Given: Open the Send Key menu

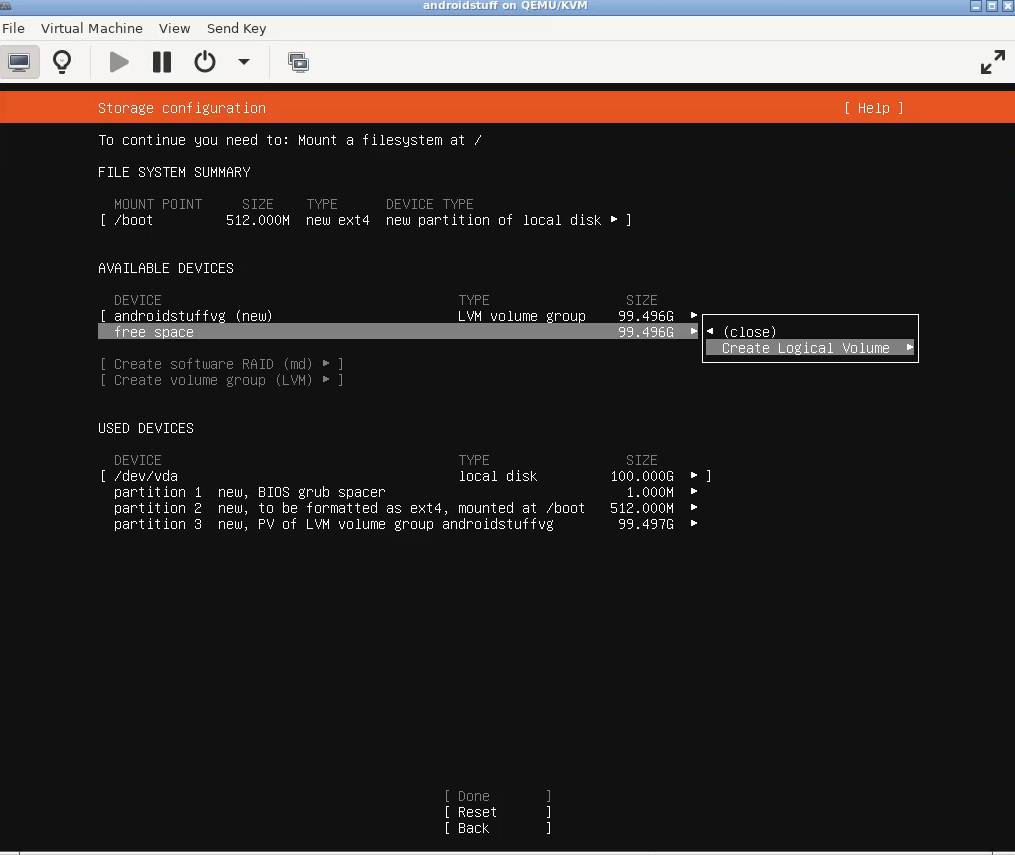Looking at the screenshot, I should [237, 28].
